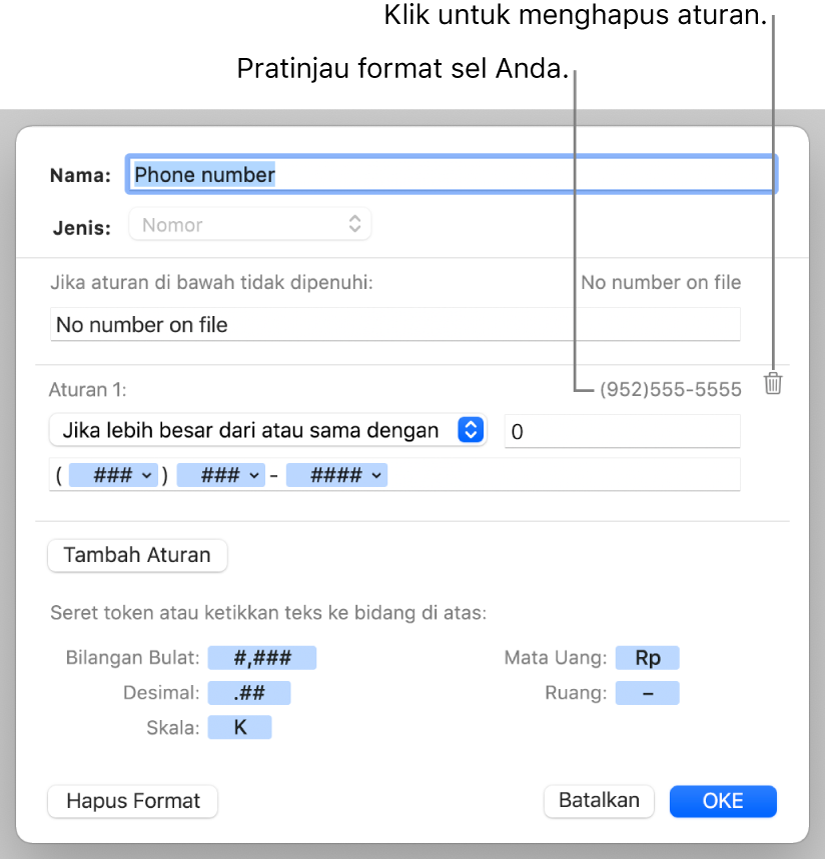Click the Nama field containing Phone number

(451, 175)
